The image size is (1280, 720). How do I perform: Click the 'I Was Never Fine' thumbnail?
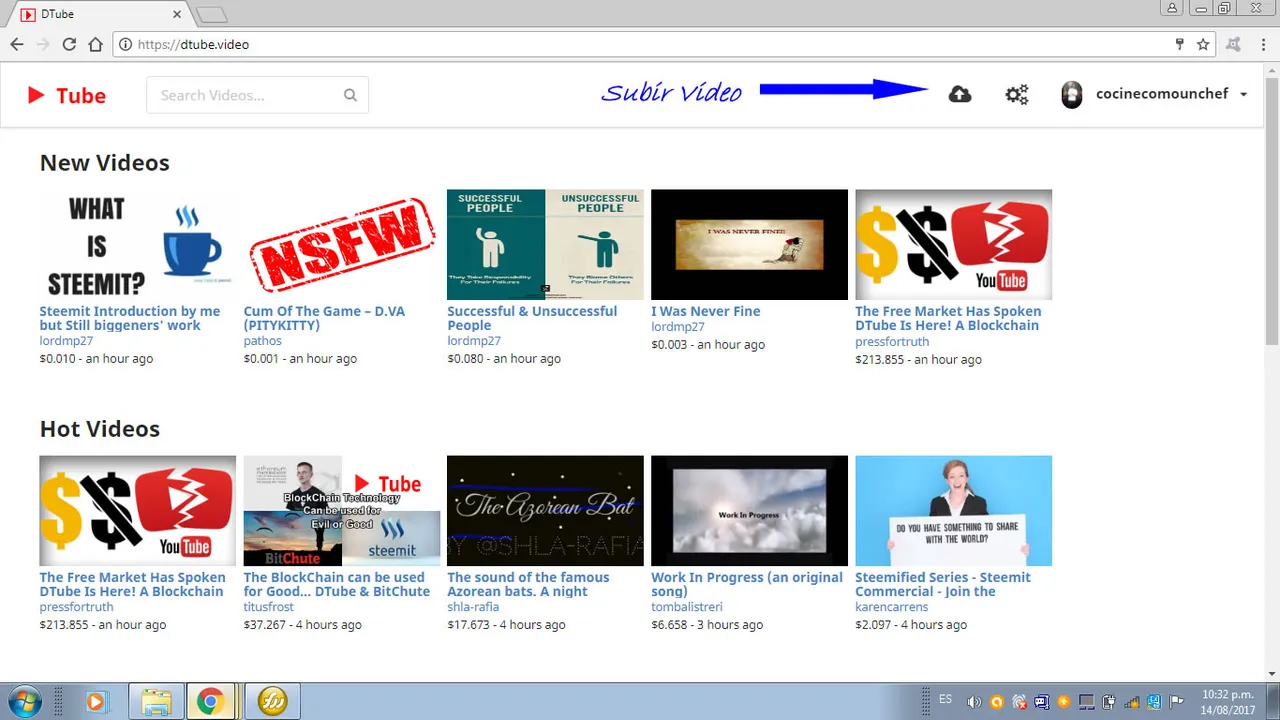(x=749, y=245)
